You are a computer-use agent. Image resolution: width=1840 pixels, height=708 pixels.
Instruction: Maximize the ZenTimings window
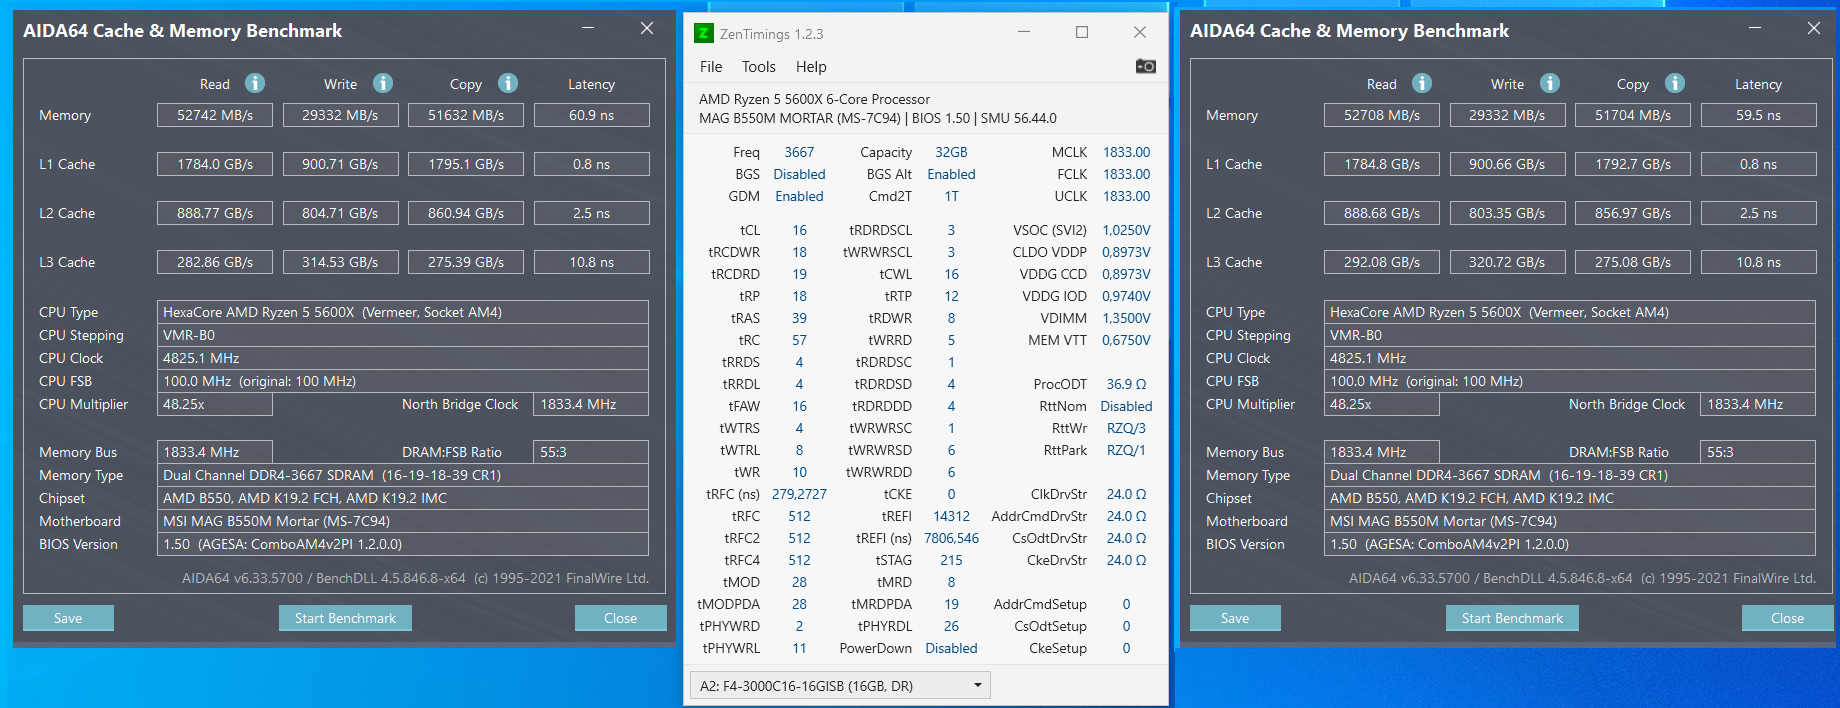point(1082,32)
